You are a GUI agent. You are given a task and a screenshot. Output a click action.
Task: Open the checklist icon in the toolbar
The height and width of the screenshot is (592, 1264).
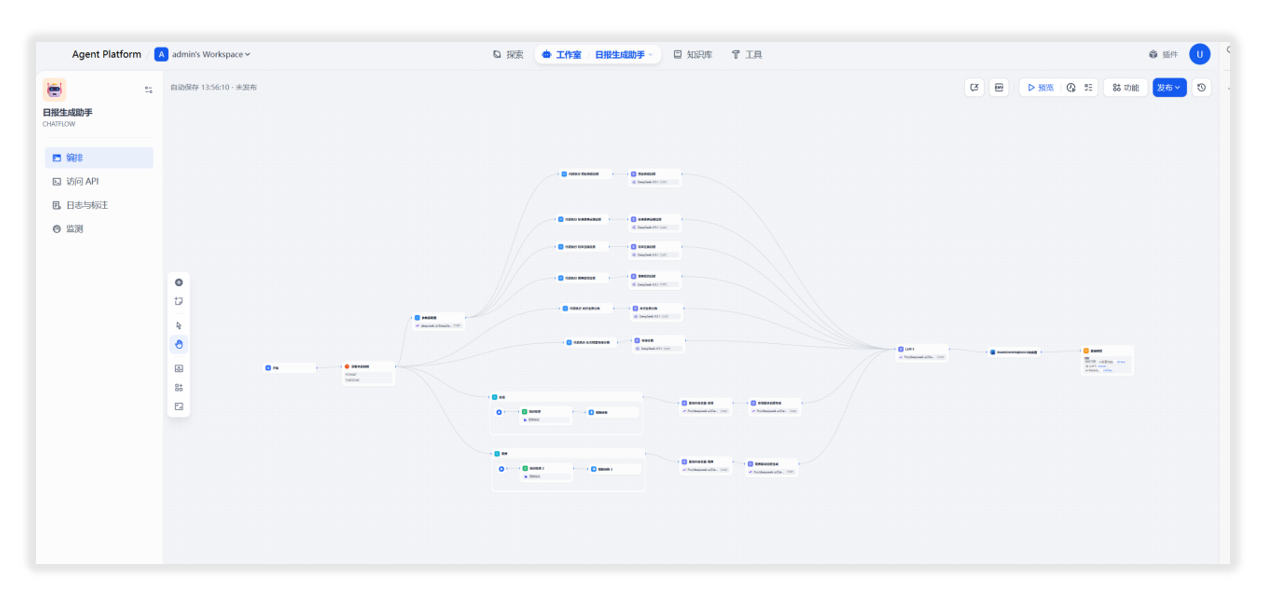point(1089,87)
